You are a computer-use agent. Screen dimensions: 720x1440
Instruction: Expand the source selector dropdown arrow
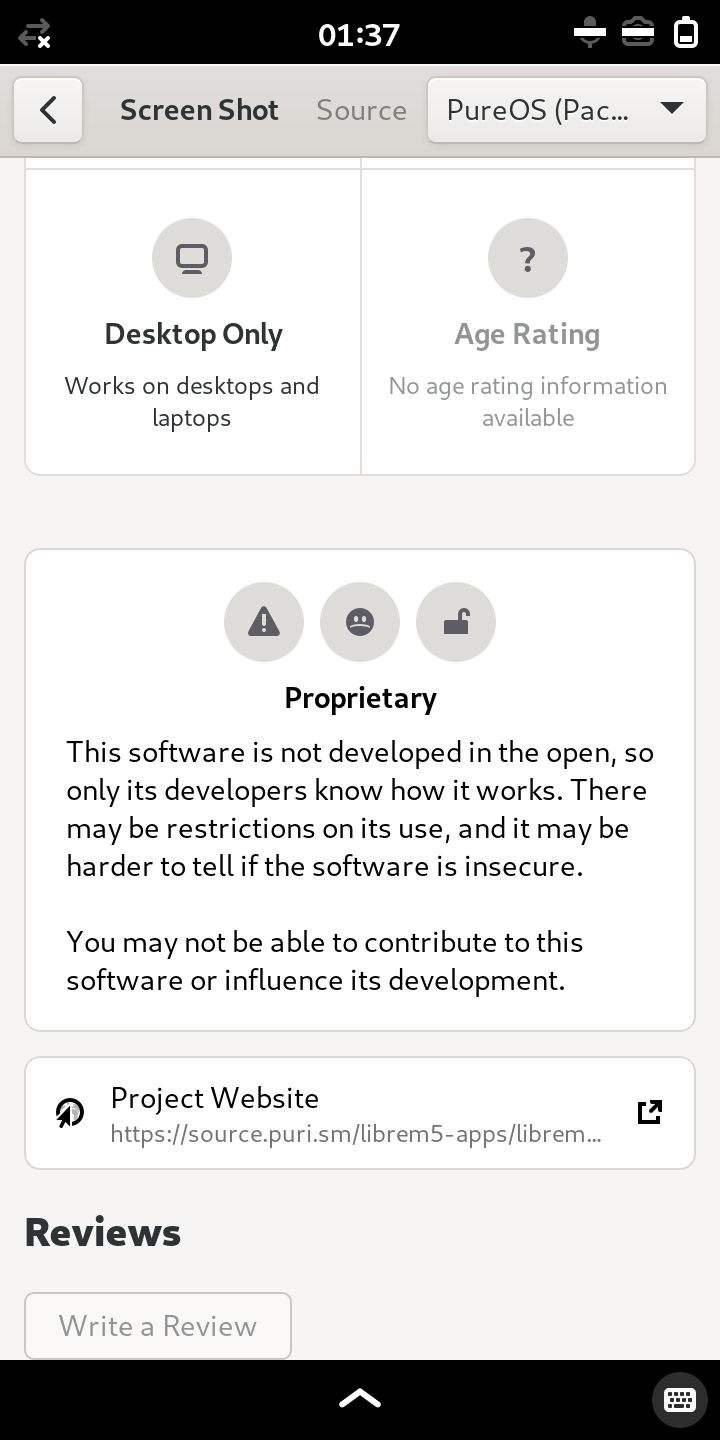672,108
